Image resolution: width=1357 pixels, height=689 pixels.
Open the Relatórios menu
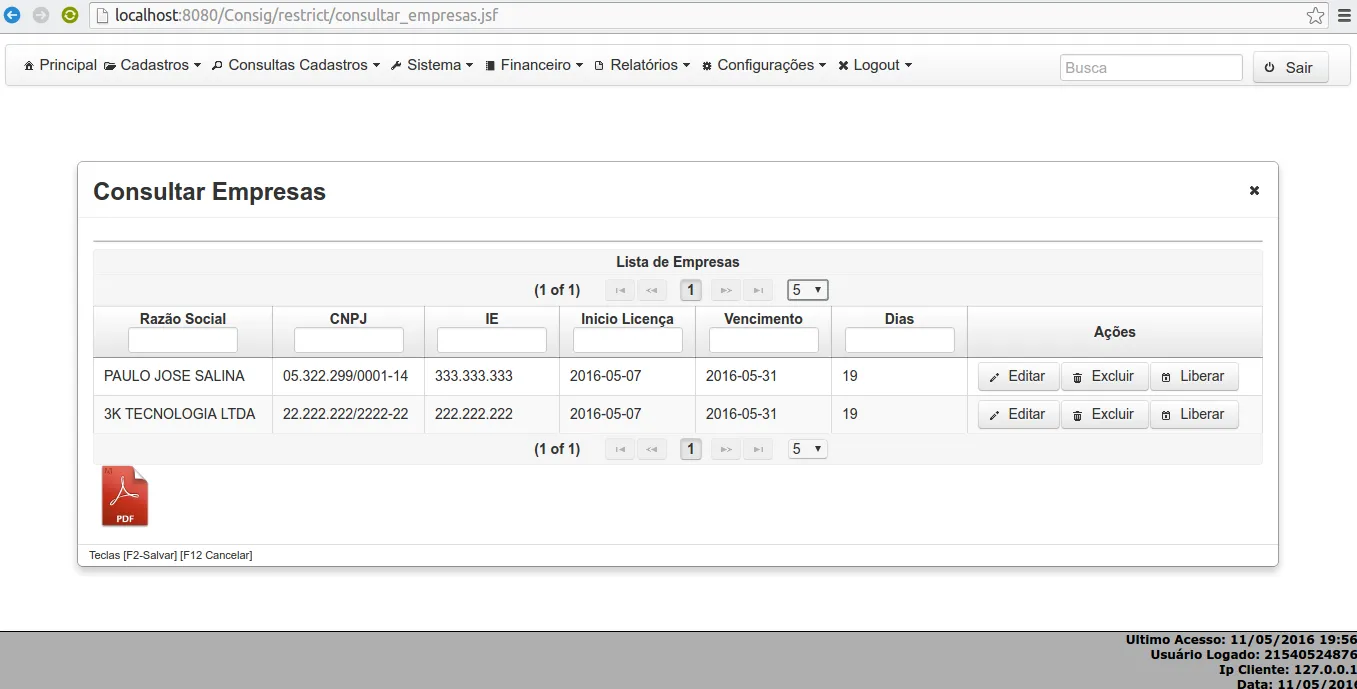(642, 65)
